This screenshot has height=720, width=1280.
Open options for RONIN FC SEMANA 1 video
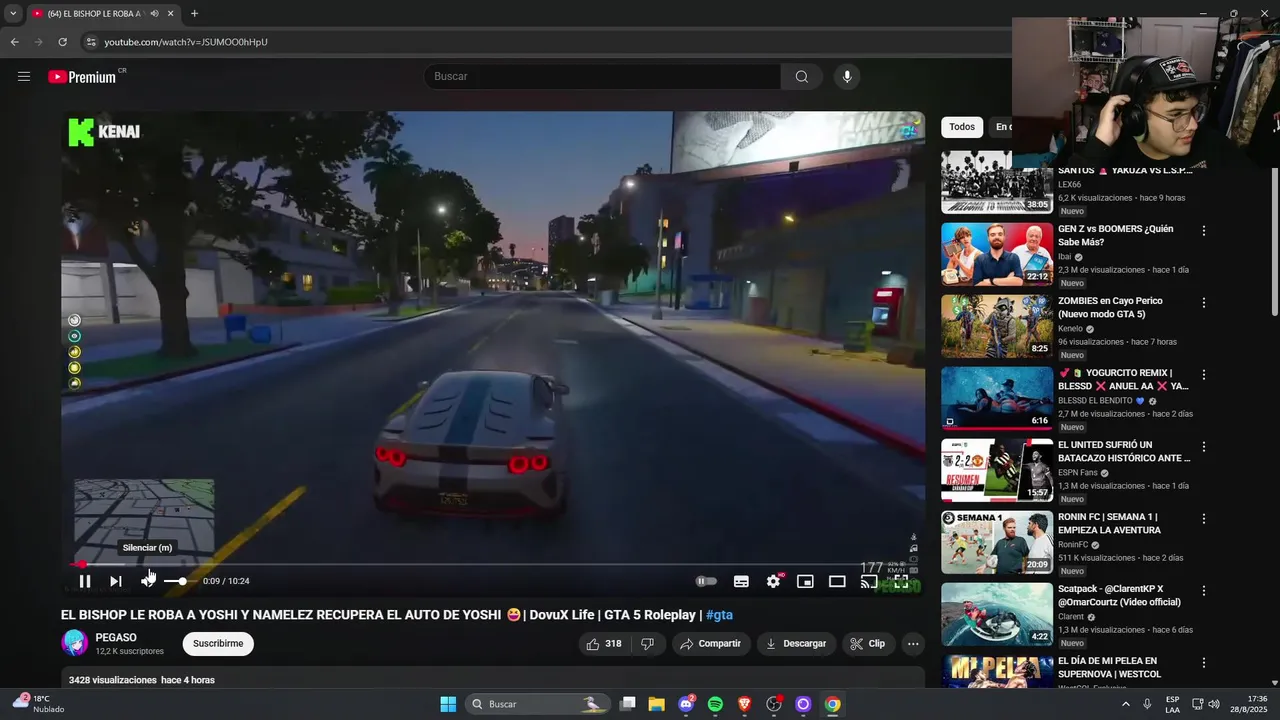pyautogui.click(x=1204, y=519)
